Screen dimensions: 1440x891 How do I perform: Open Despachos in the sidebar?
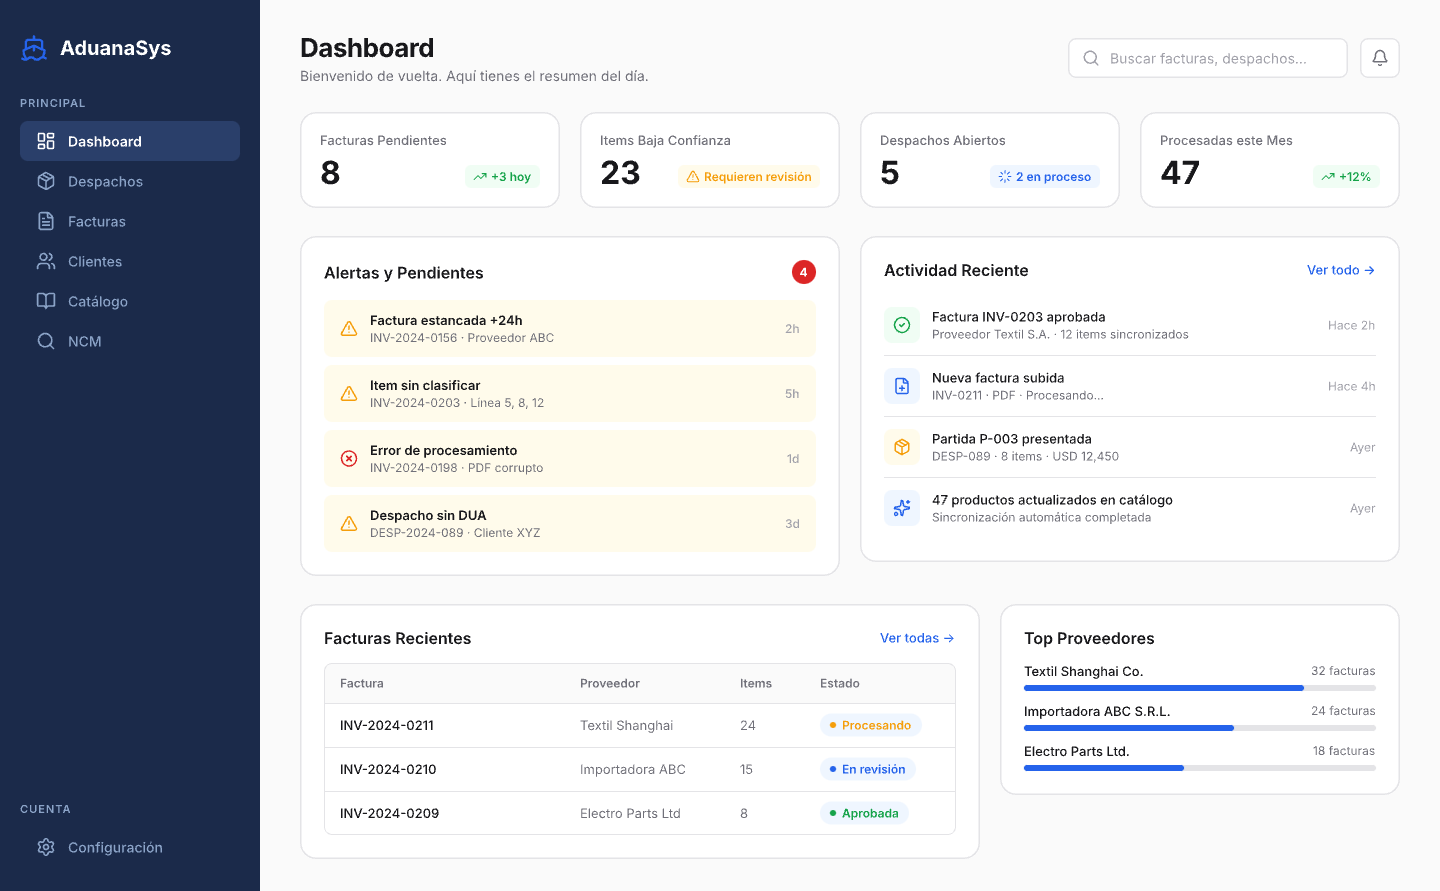pyautogui.click(x=105, y=181)
